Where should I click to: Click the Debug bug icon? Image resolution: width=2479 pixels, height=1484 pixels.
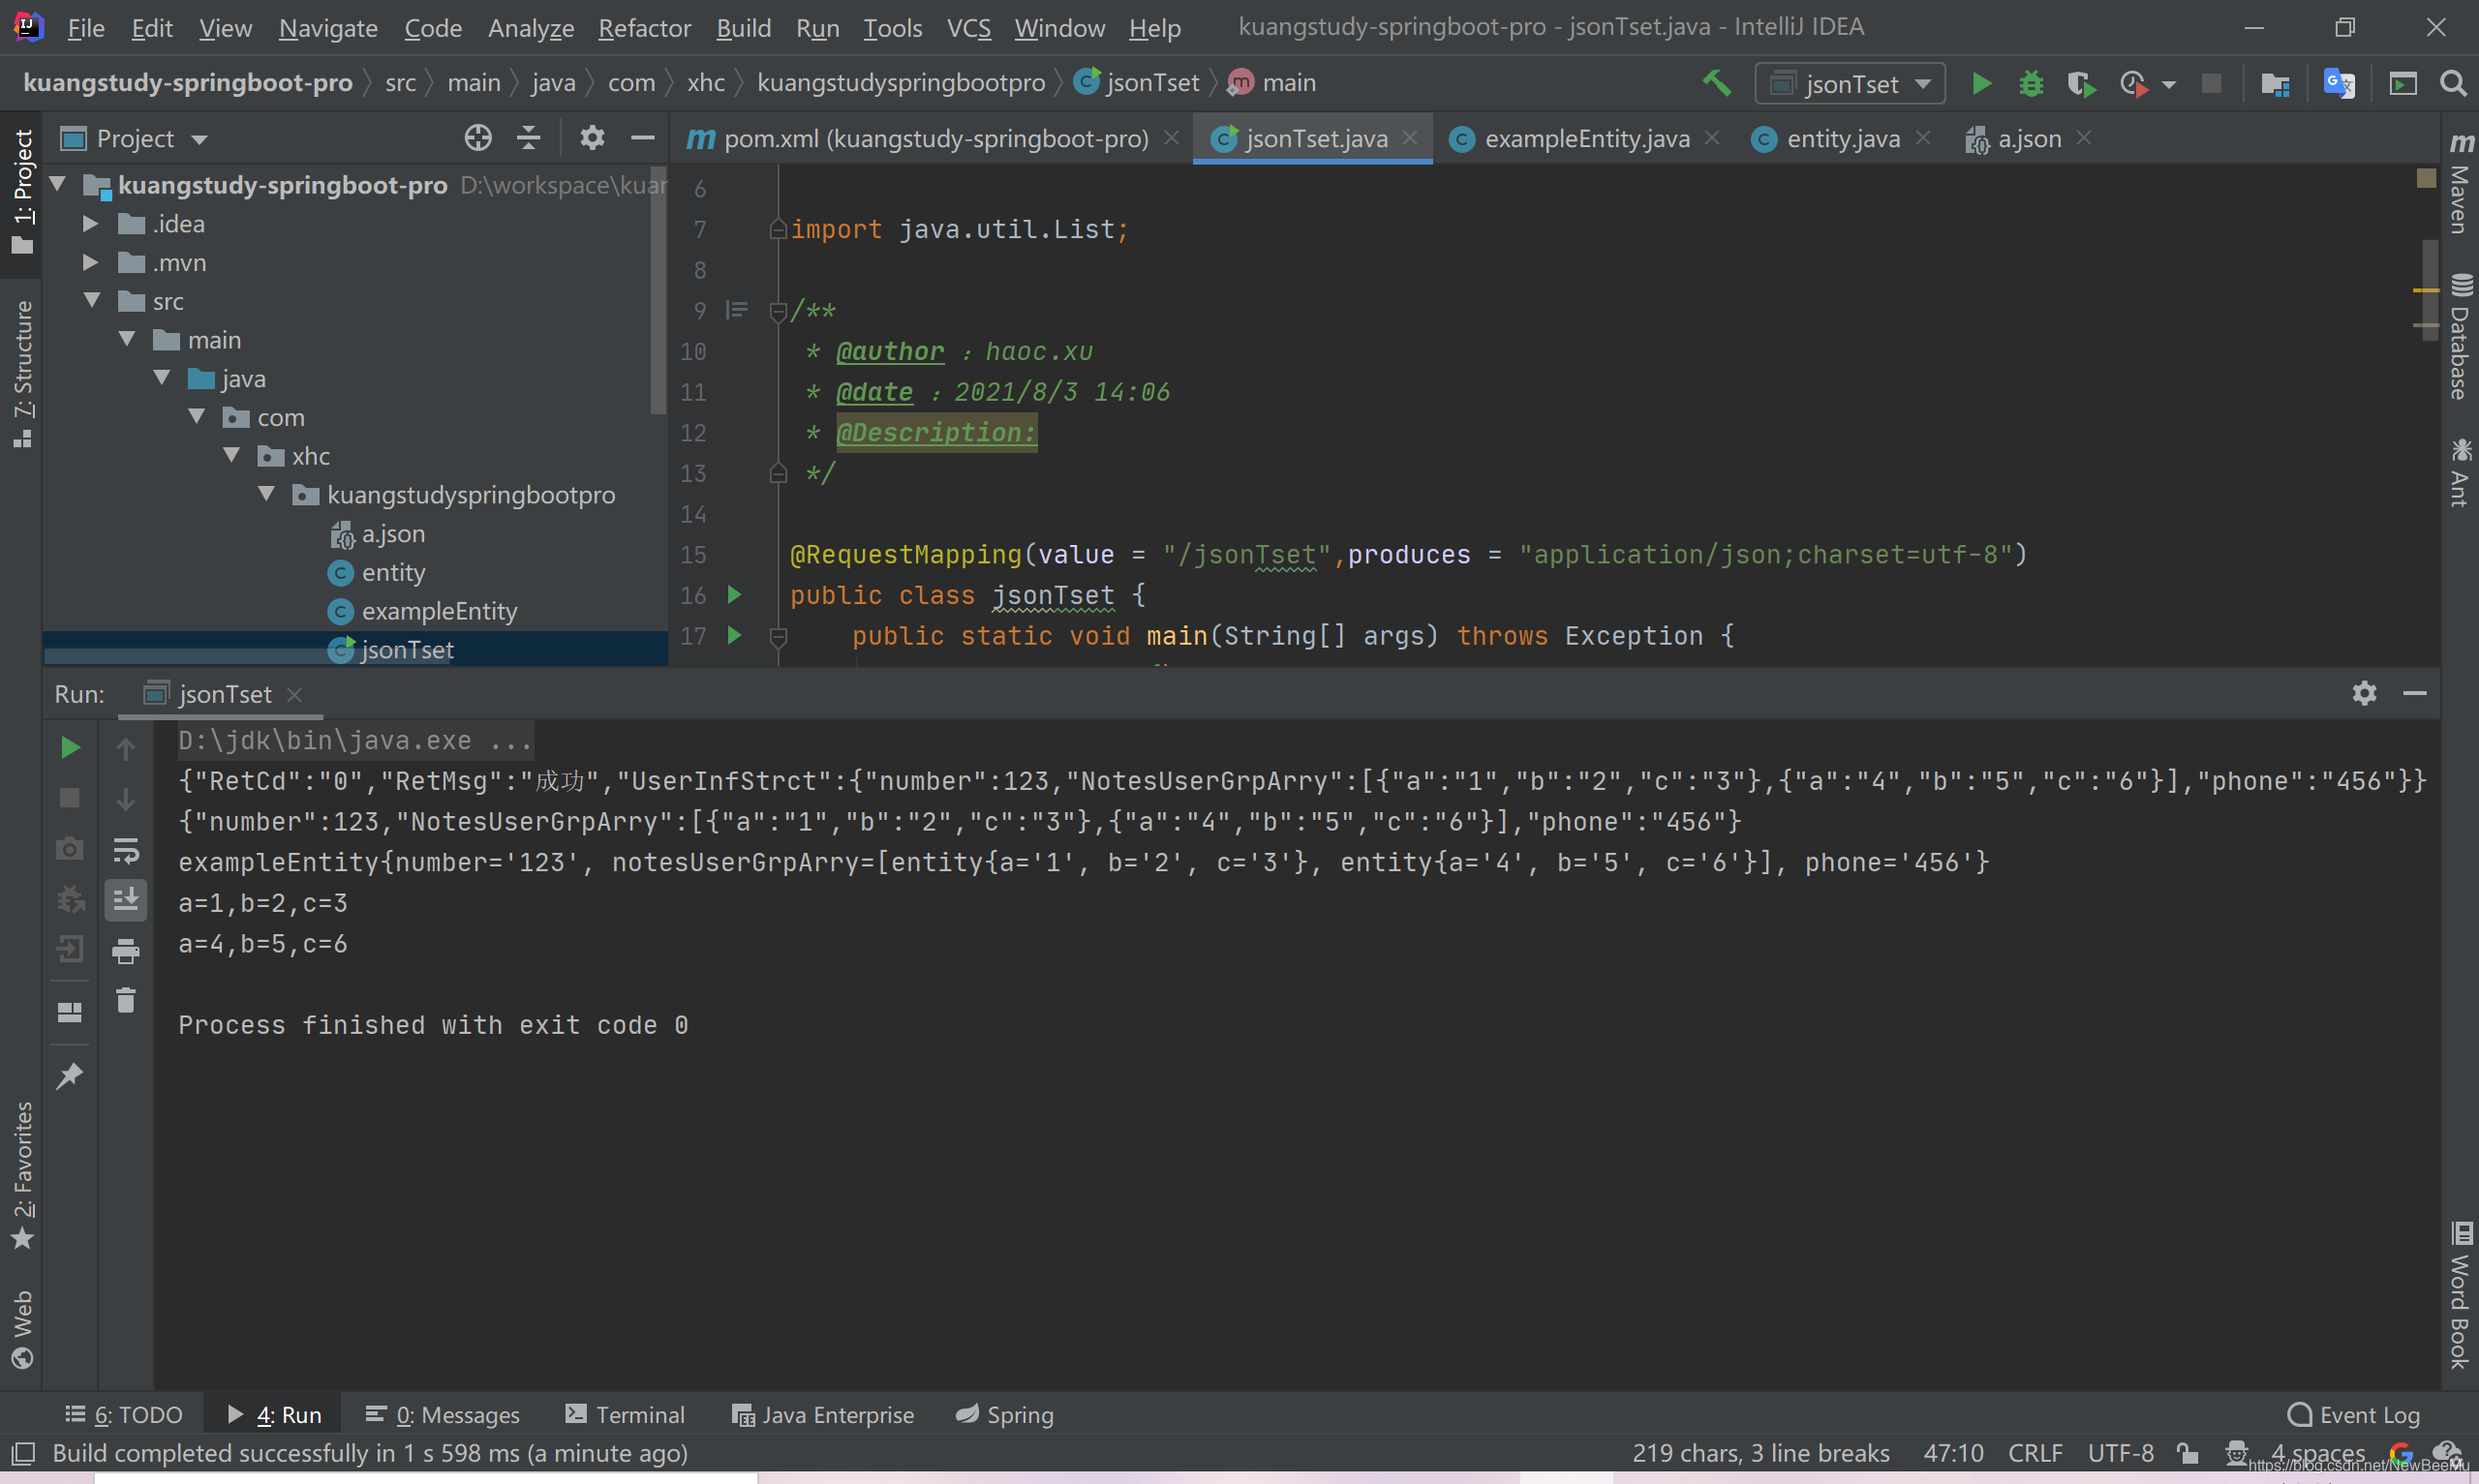pos(2031,84)
